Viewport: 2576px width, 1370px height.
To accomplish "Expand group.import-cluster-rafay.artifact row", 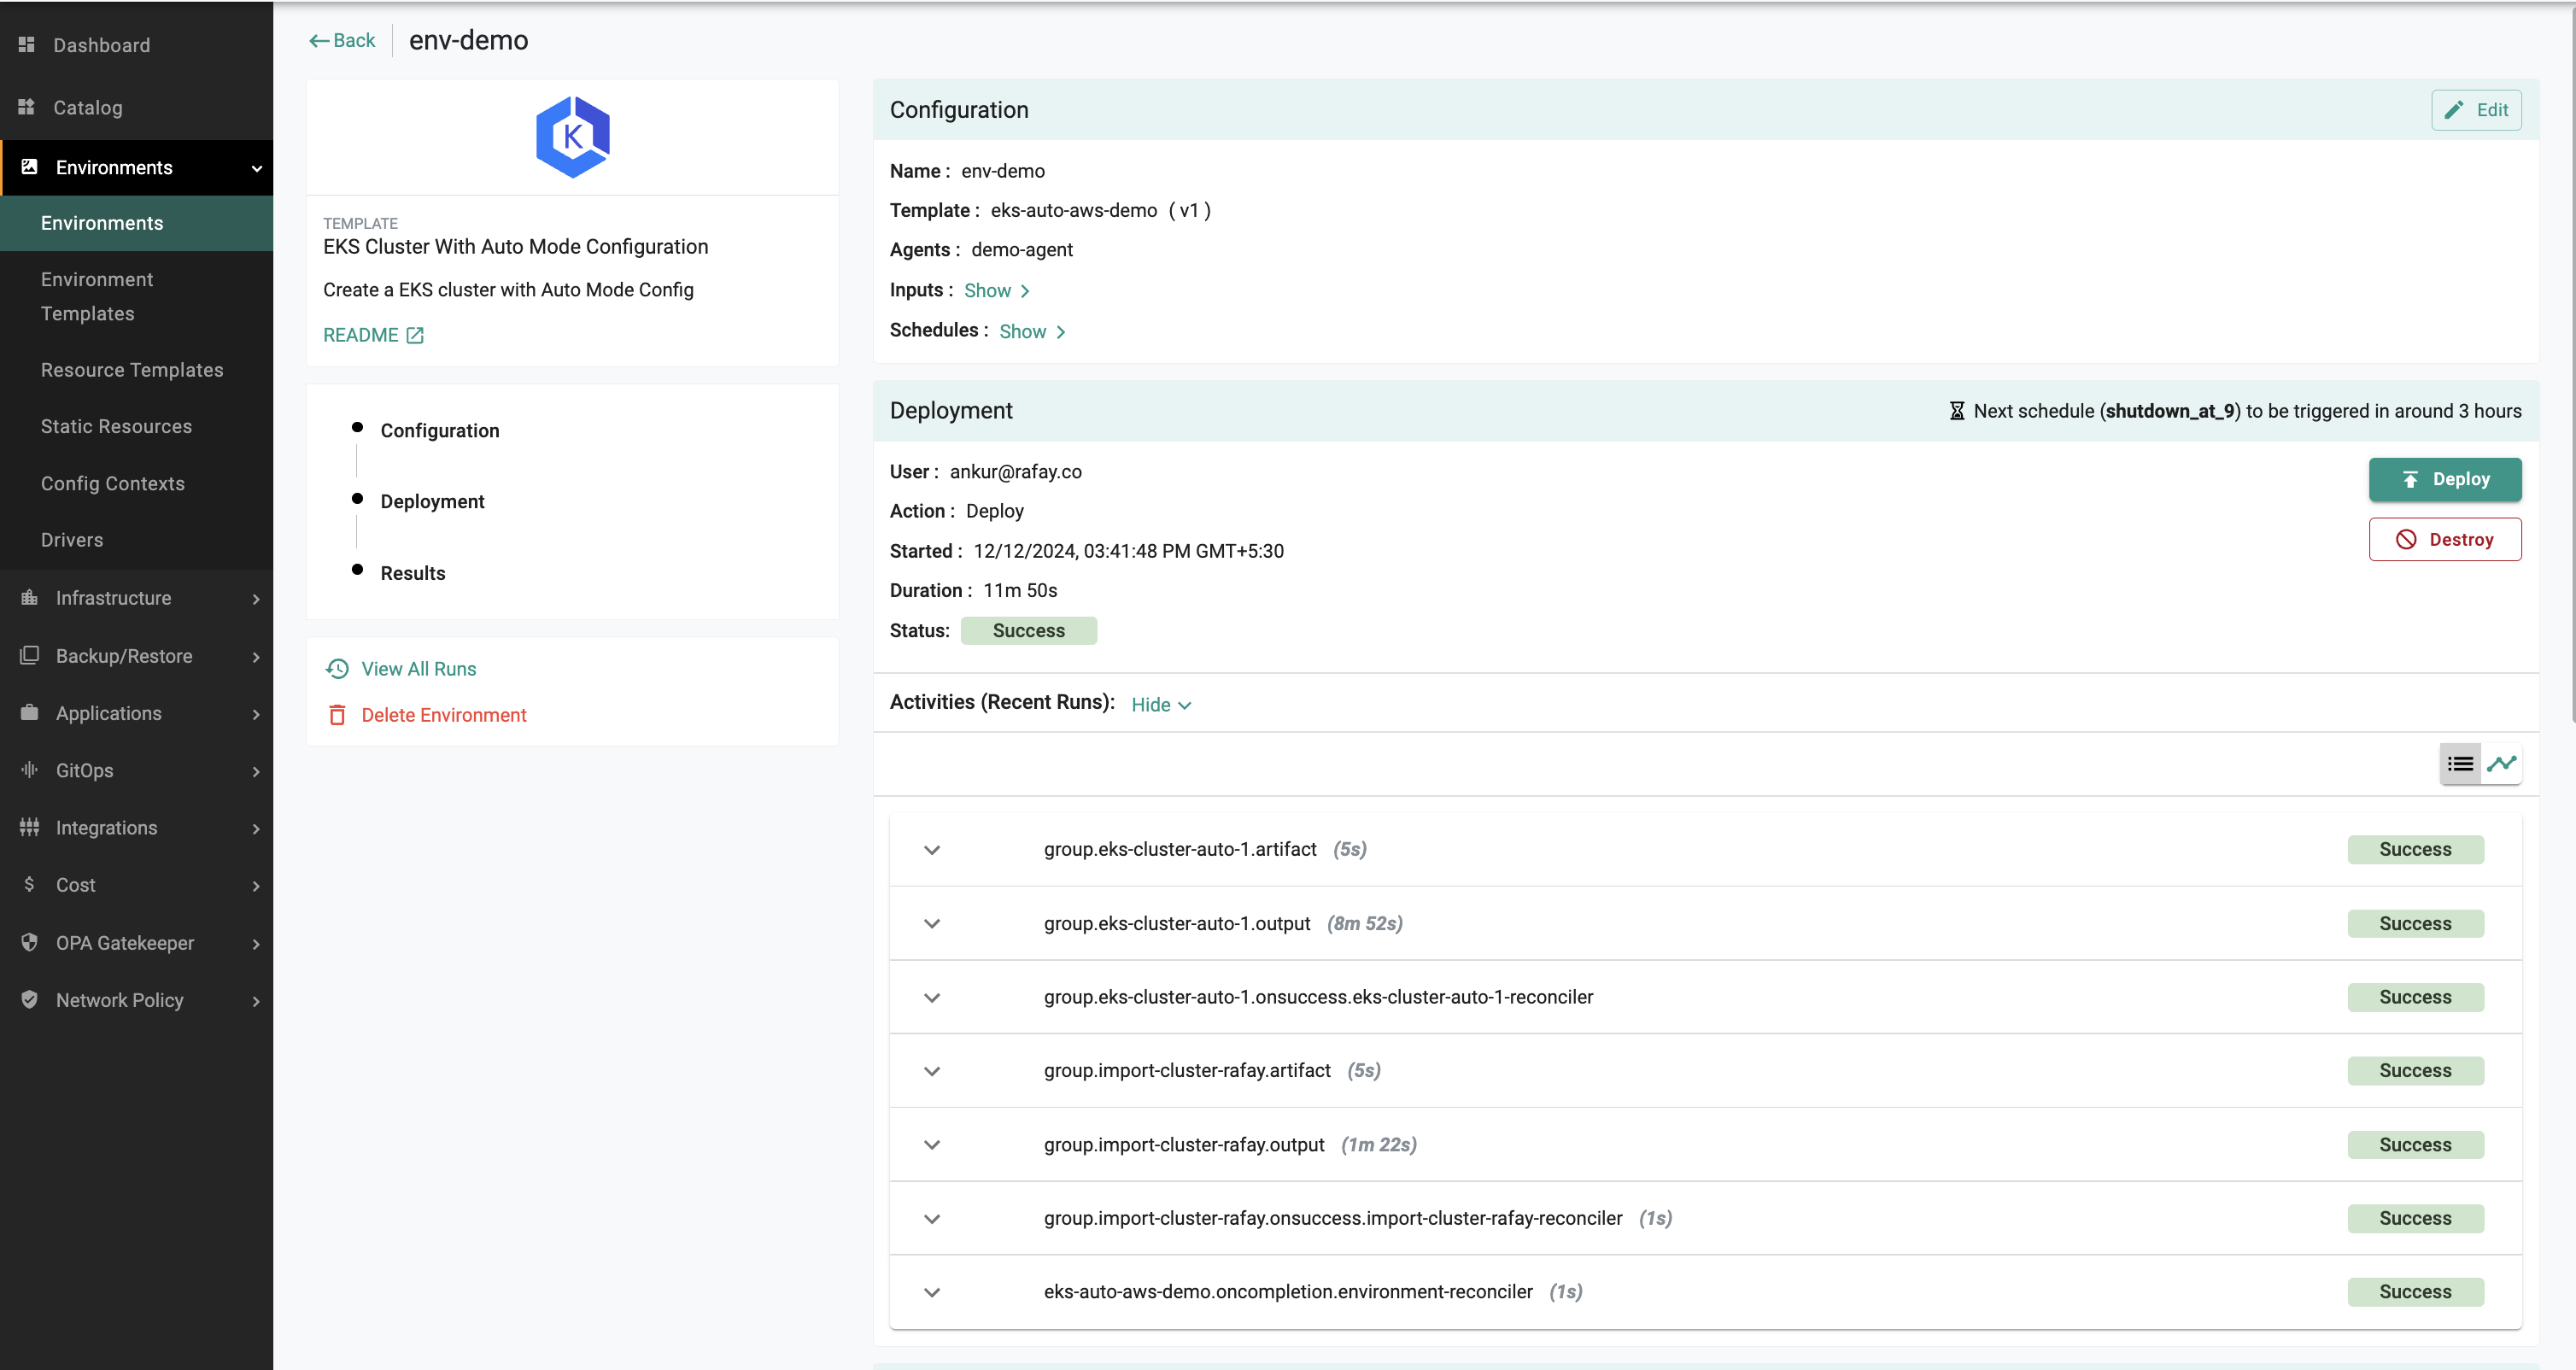I will (x=932, y=1071).
